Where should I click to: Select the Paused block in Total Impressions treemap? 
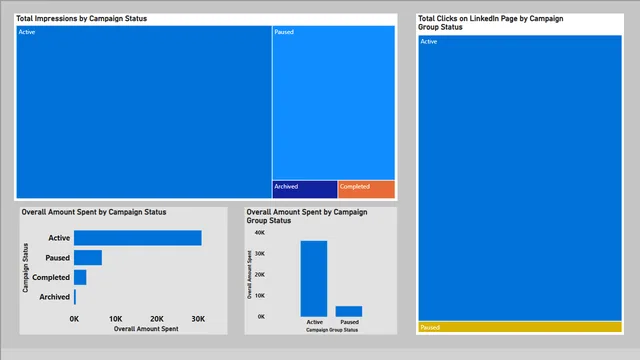point(333,102)
